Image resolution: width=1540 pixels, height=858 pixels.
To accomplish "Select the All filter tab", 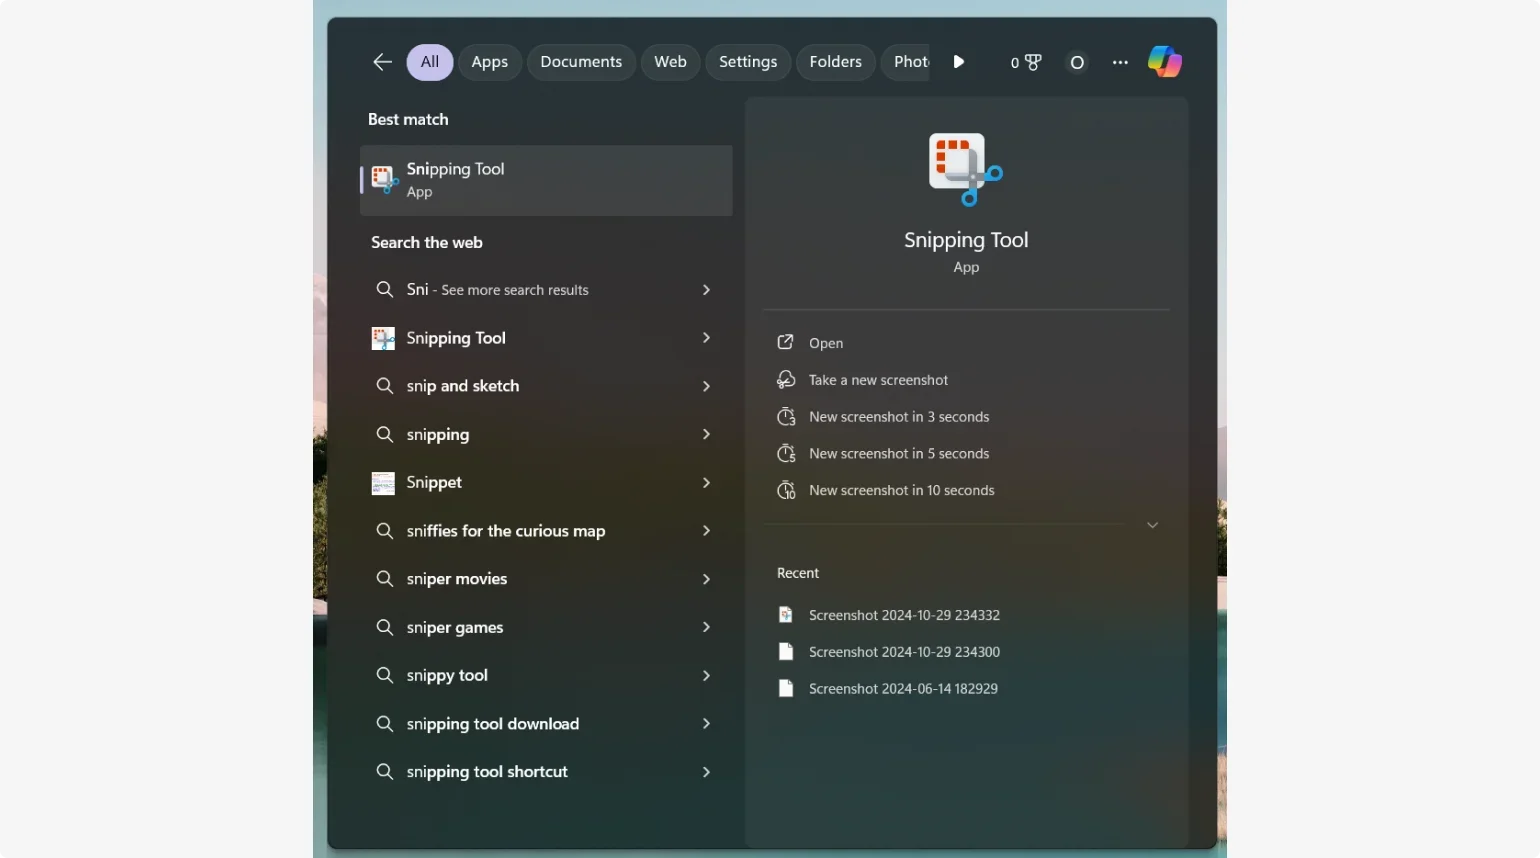I will [x=430, y=62].
